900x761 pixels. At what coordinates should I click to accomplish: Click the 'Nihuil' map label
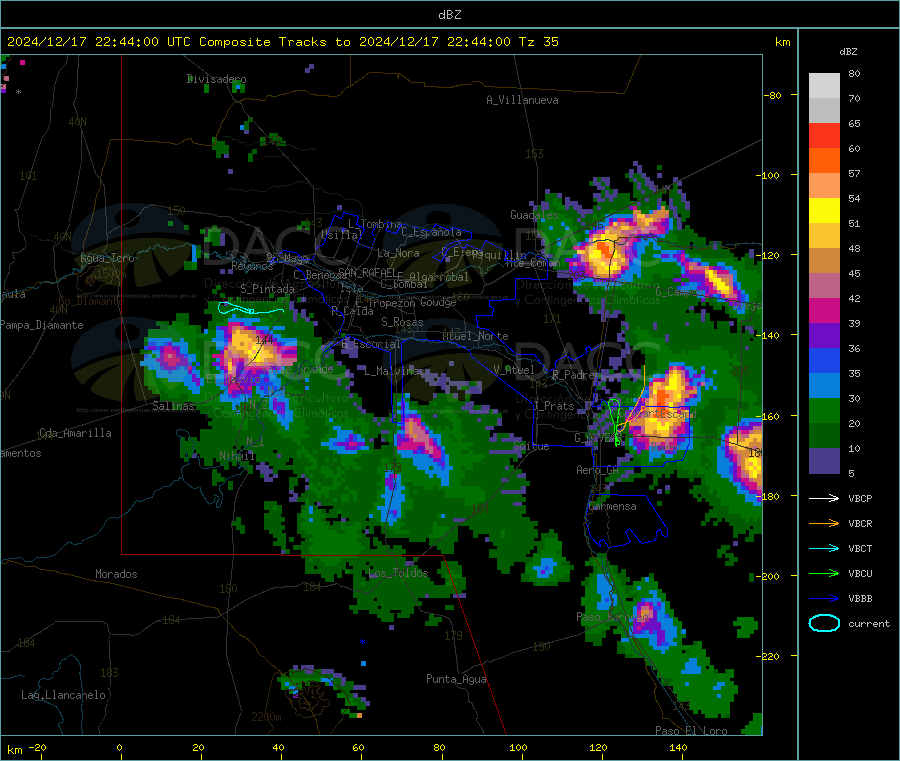pos(236,456)
